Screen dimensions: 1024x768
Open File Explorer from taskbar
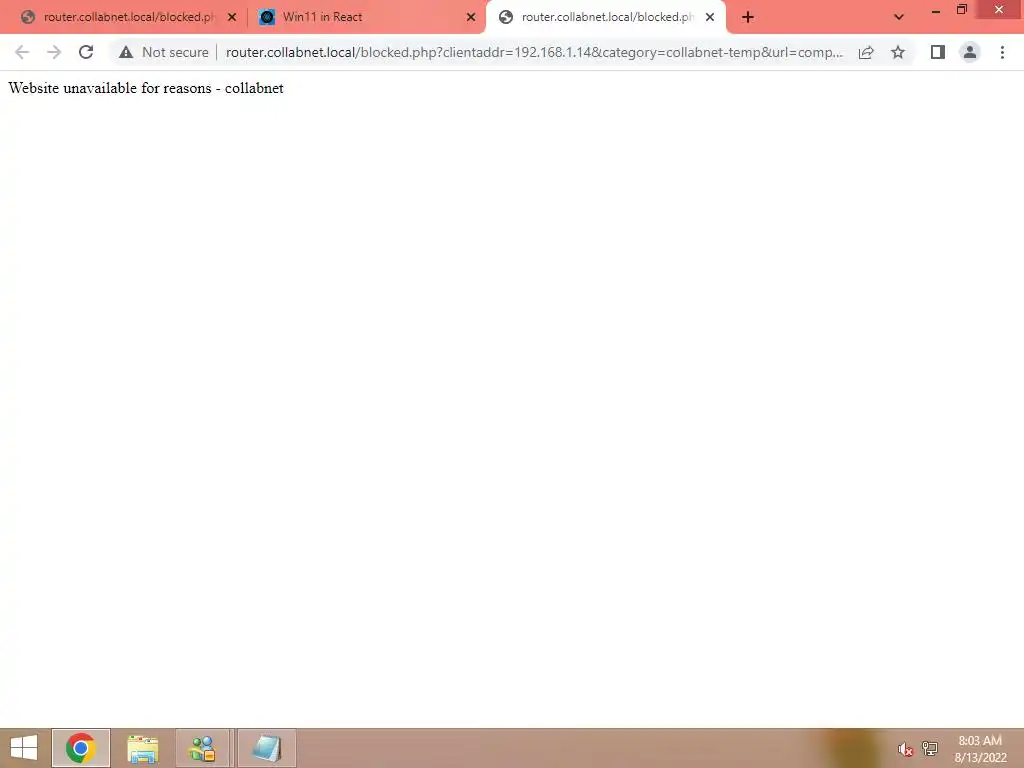pos(142,748)
